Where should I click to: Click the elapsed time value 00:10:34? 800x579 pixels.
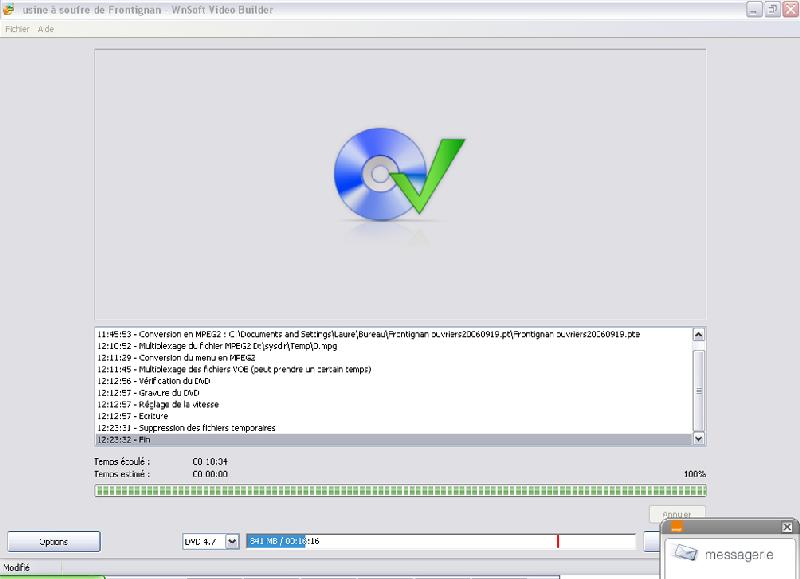[210, 462]
